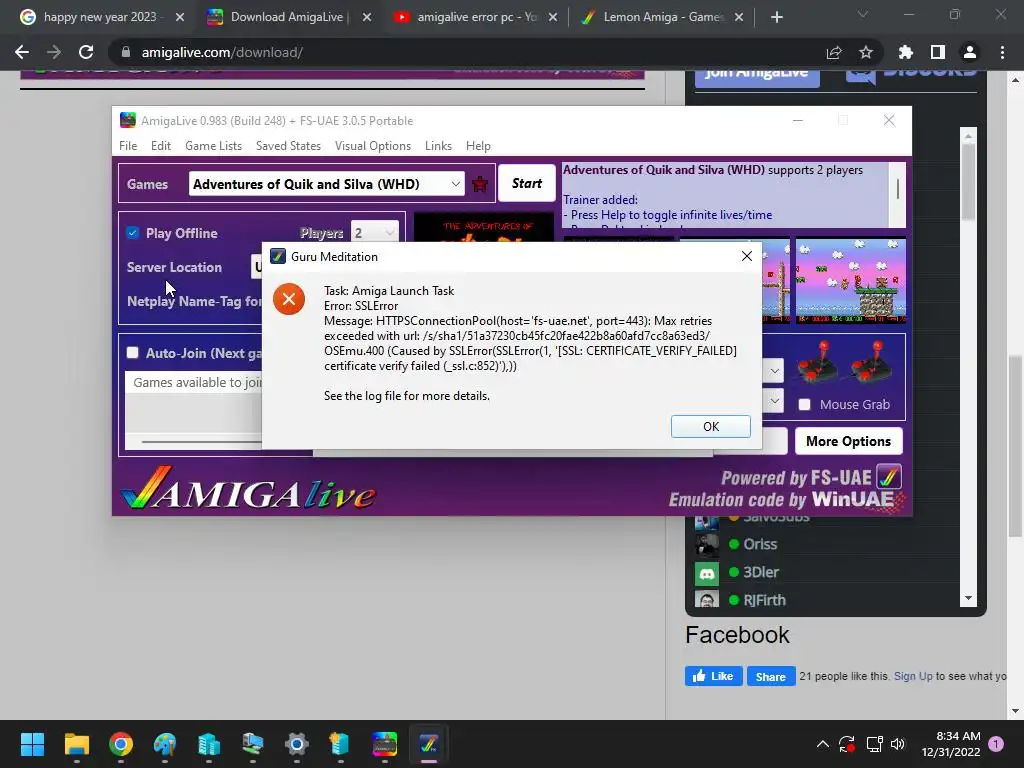Screen dimensions: 1024x768
Task: Open a new browser tab
Action: click(x=776, y=17)
